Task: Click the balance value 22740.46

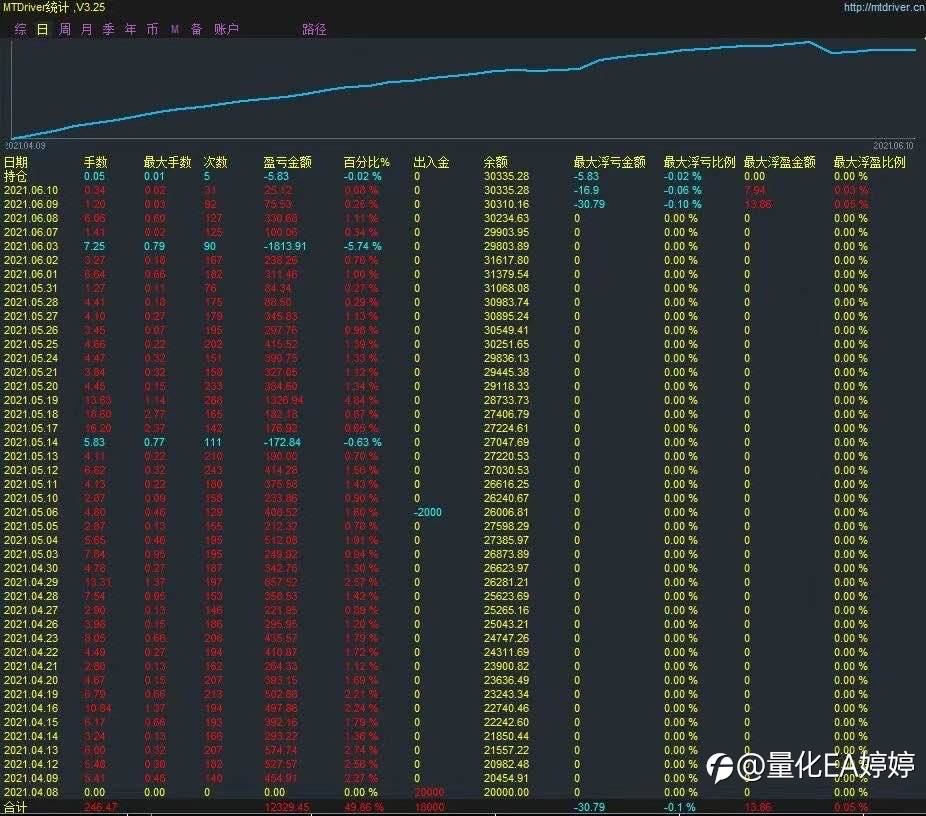Action: coord(506,709)
